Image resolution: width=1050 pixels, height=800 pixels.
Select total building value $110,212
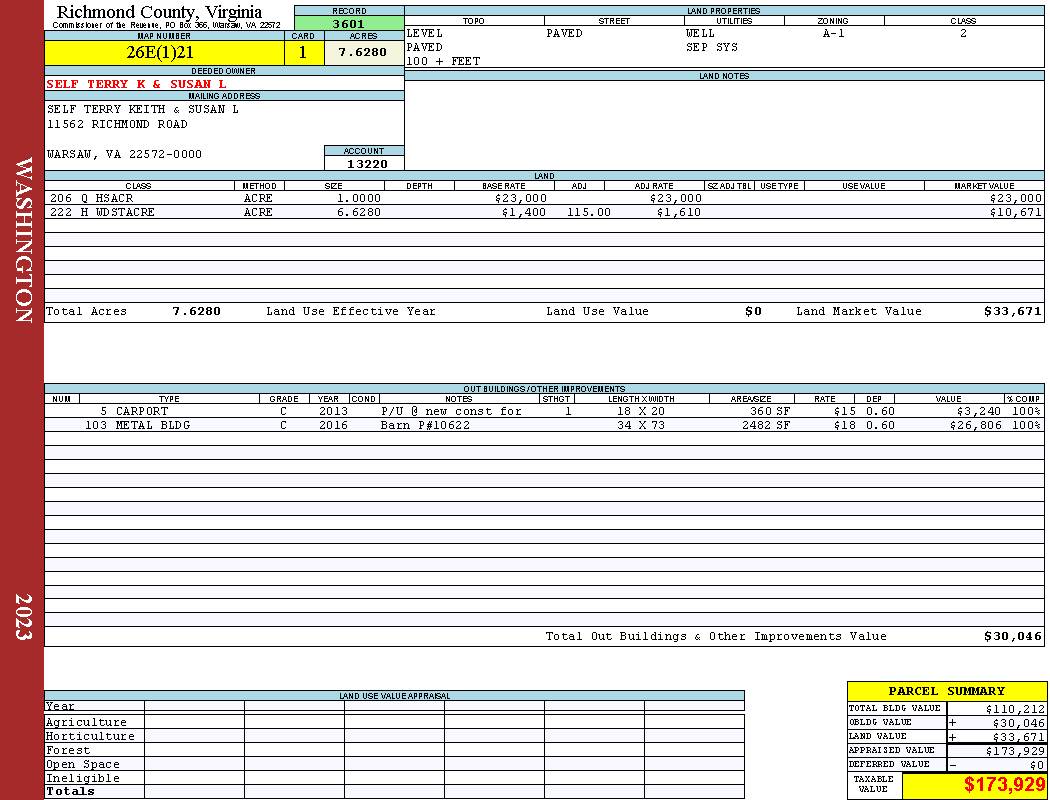tap(1015, 709)
